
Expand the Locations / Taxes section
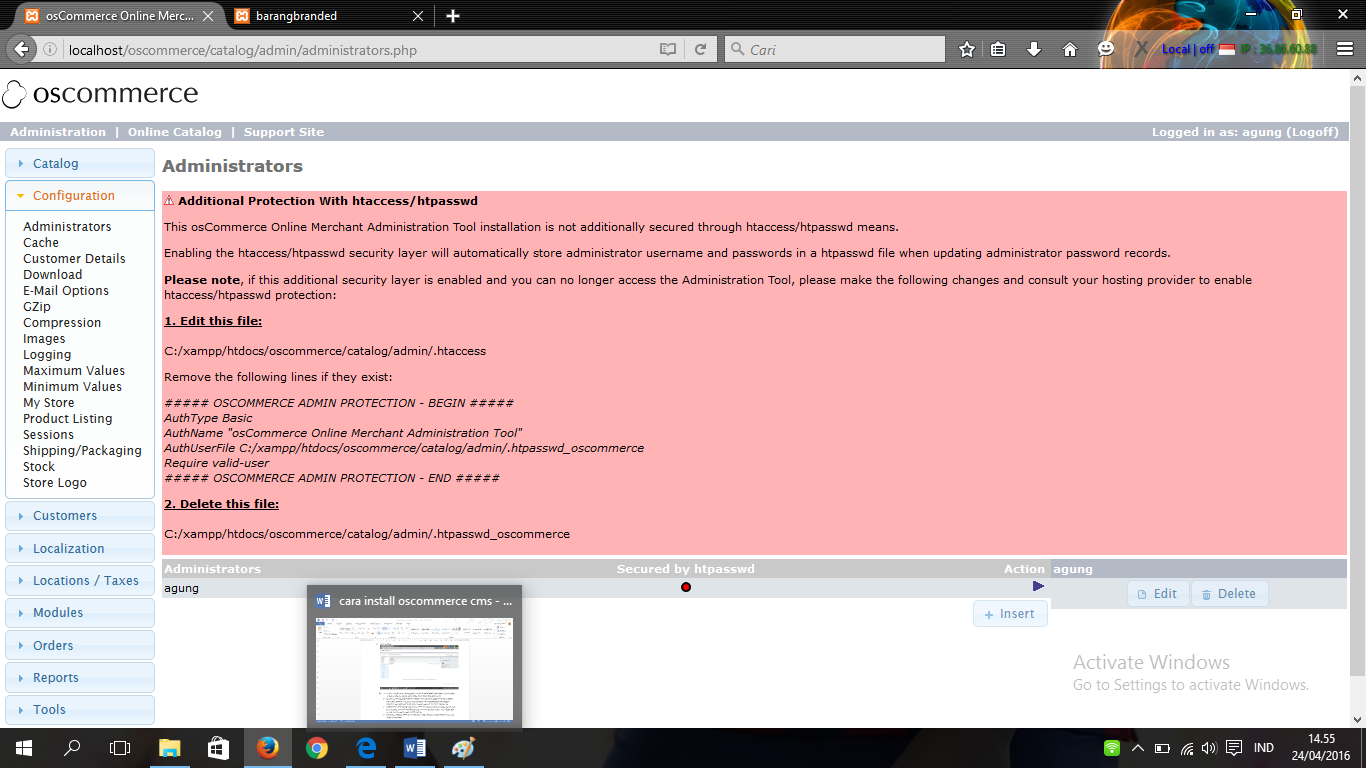(x=80, y=580)
